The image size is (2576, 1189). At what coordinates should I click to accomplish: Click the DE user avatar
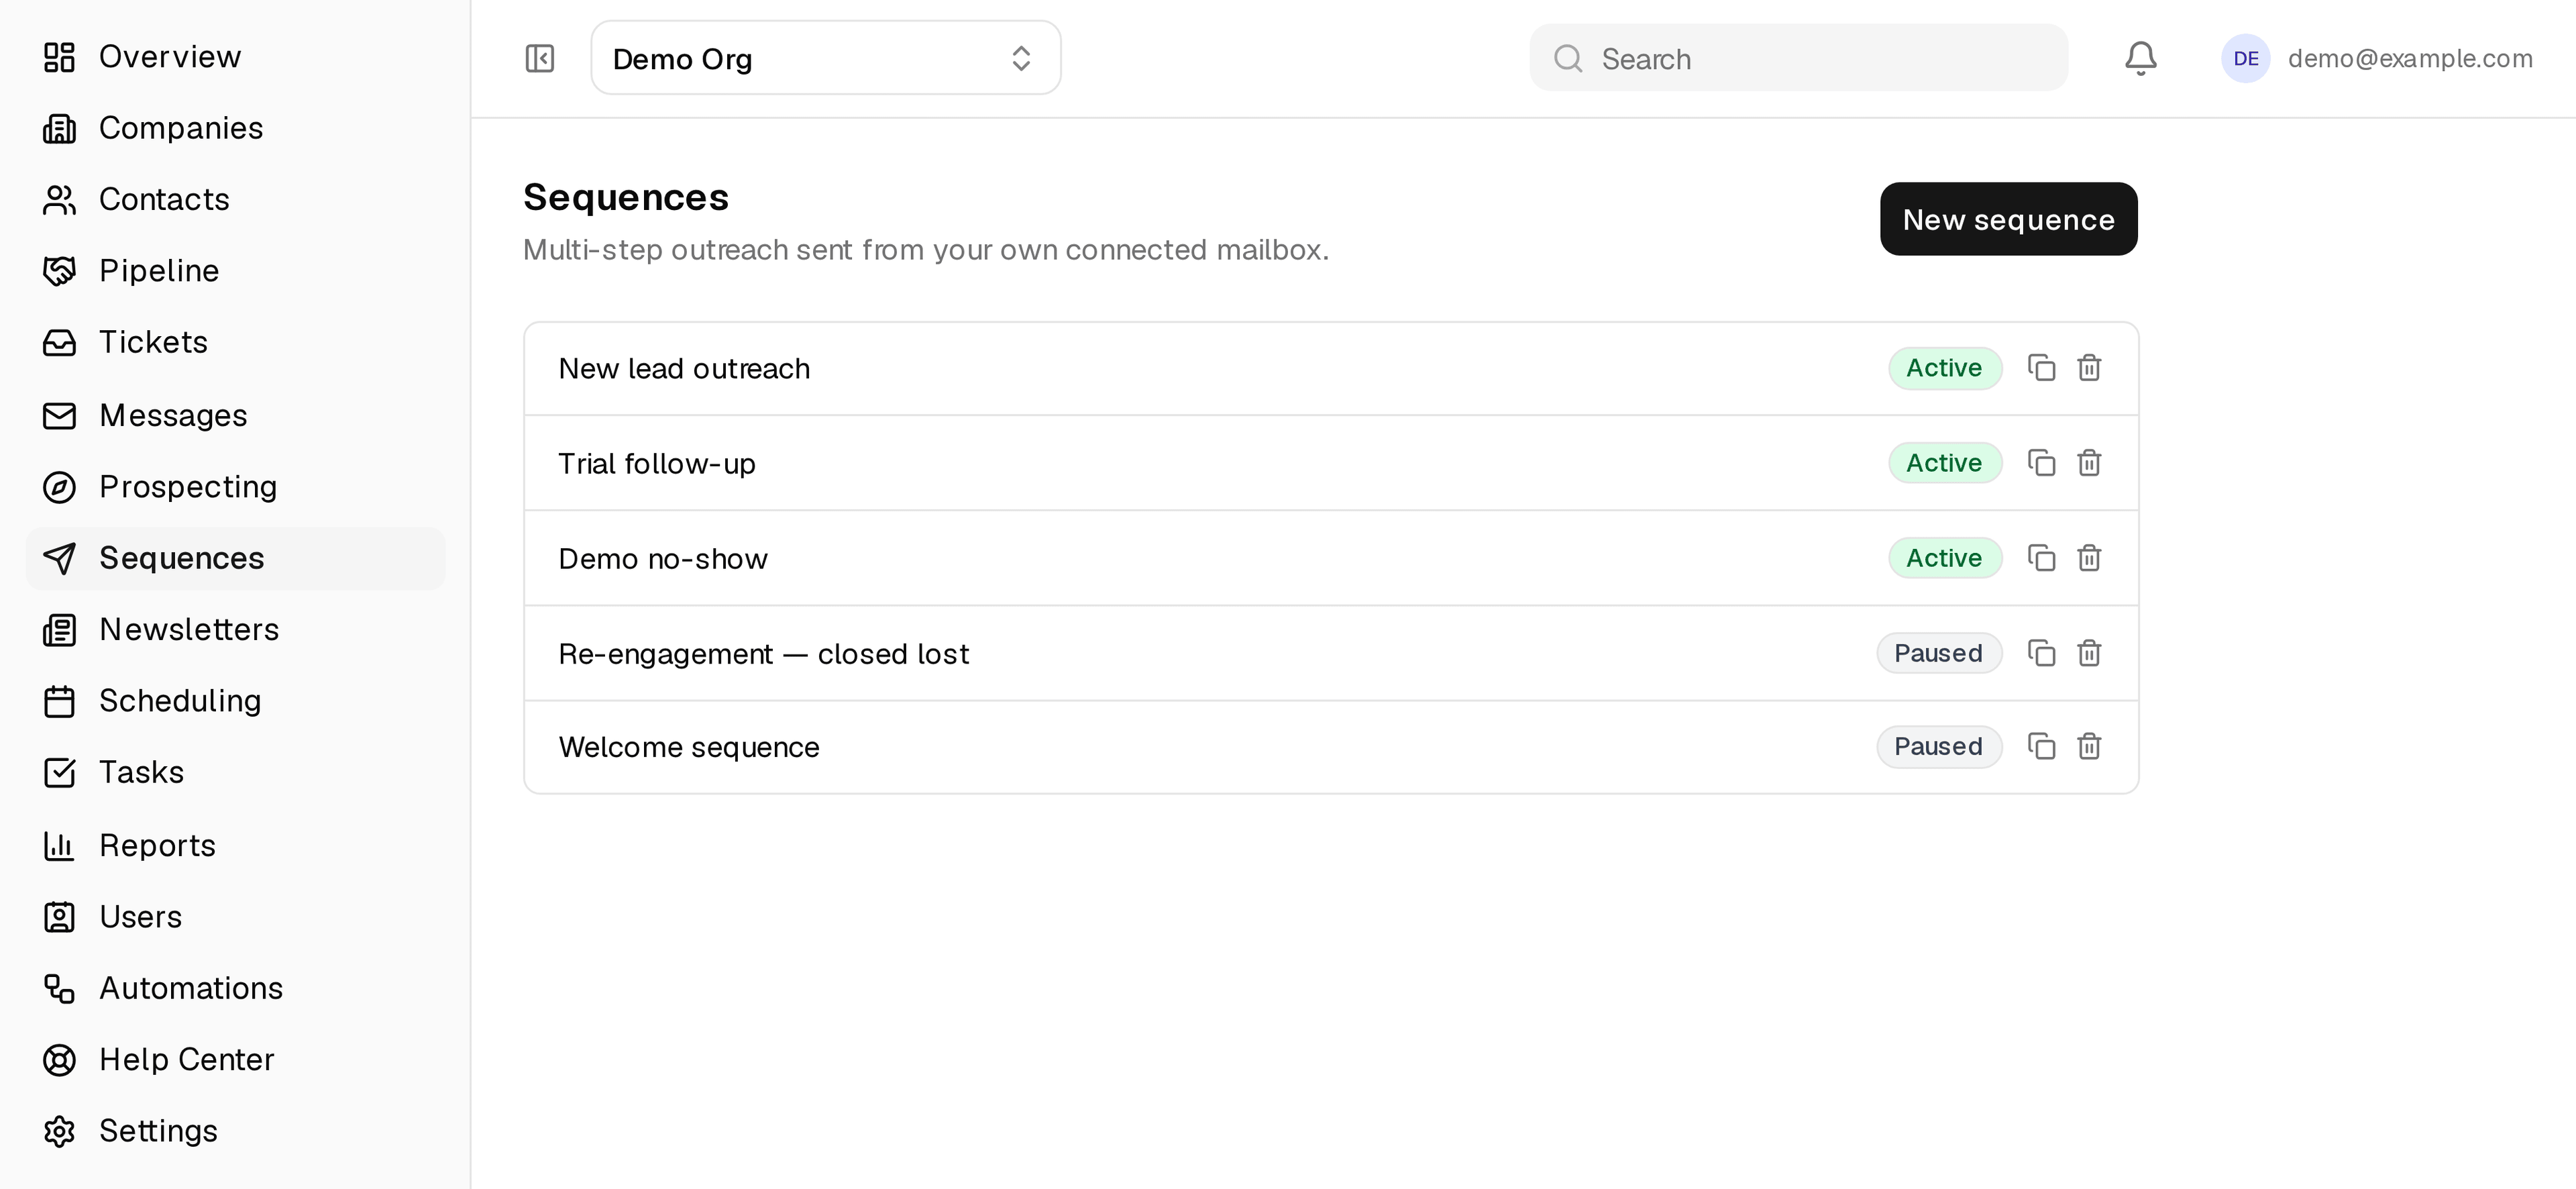2245,59
